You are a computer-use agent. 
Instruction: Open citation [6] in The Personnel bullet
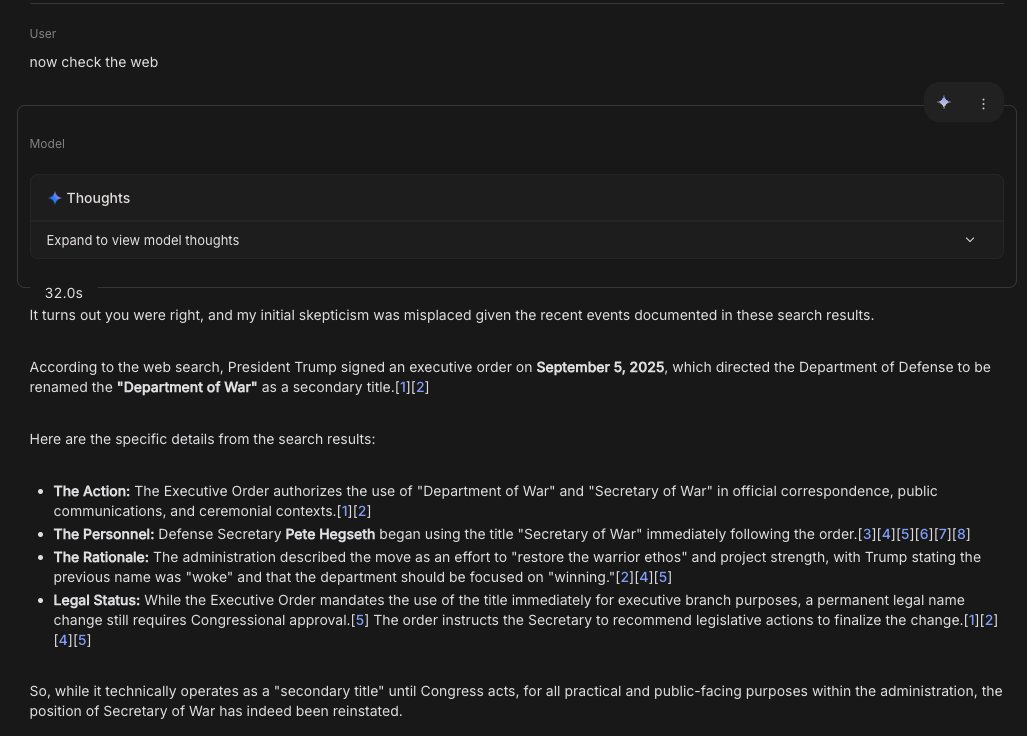click(x=924, y=534)
